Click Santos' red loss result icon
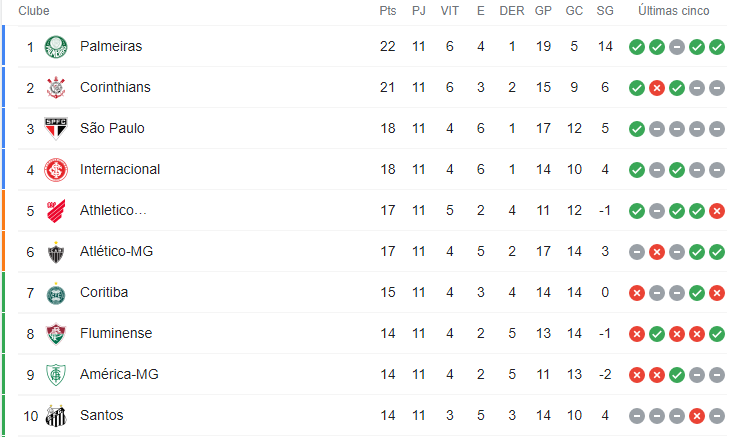Image resolution: width=737 pixels, height=437 pixels. 697,416
